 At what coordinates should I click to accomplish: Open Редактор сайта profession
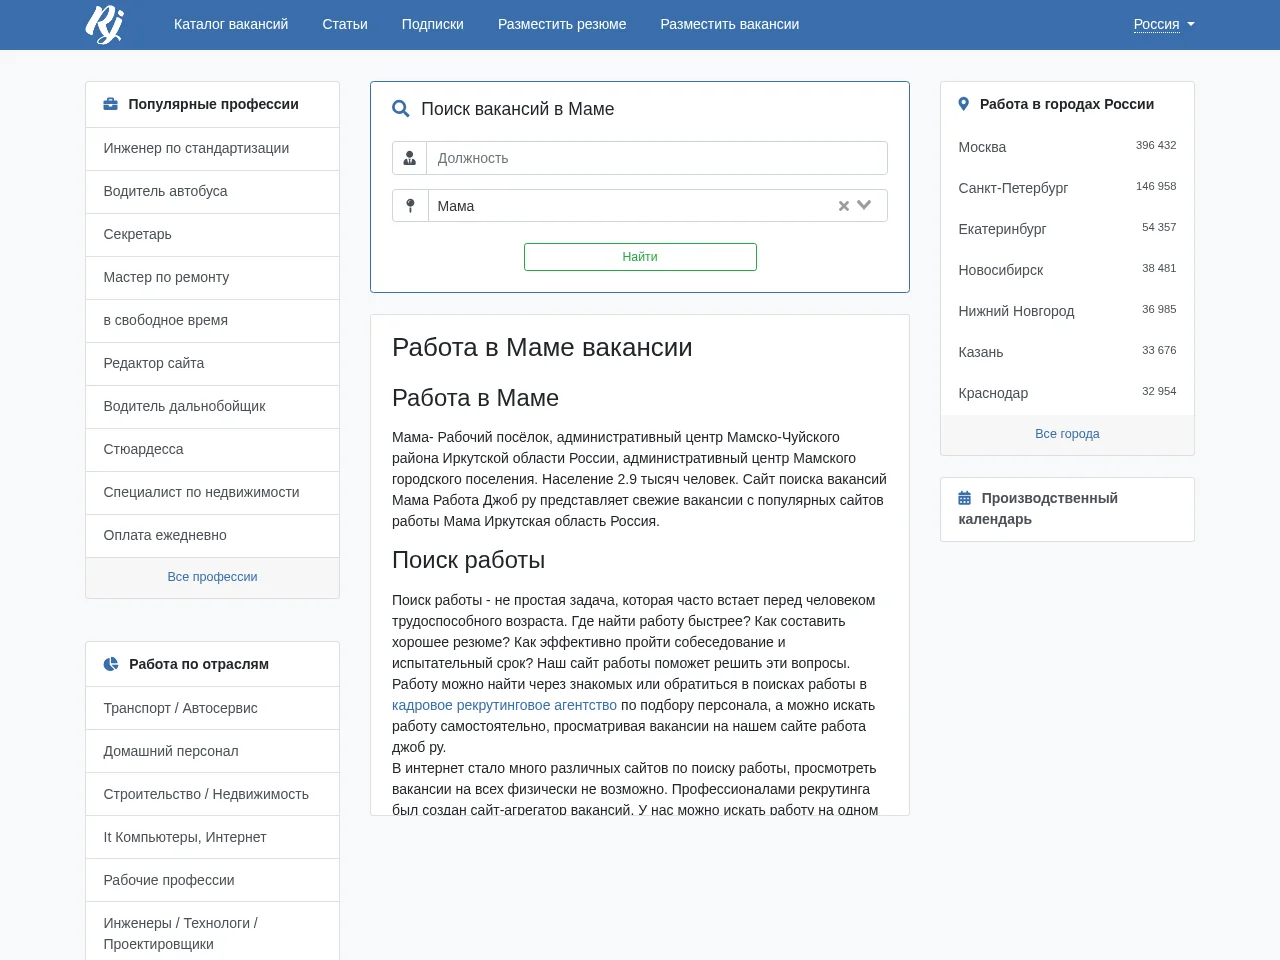[212, 363]
